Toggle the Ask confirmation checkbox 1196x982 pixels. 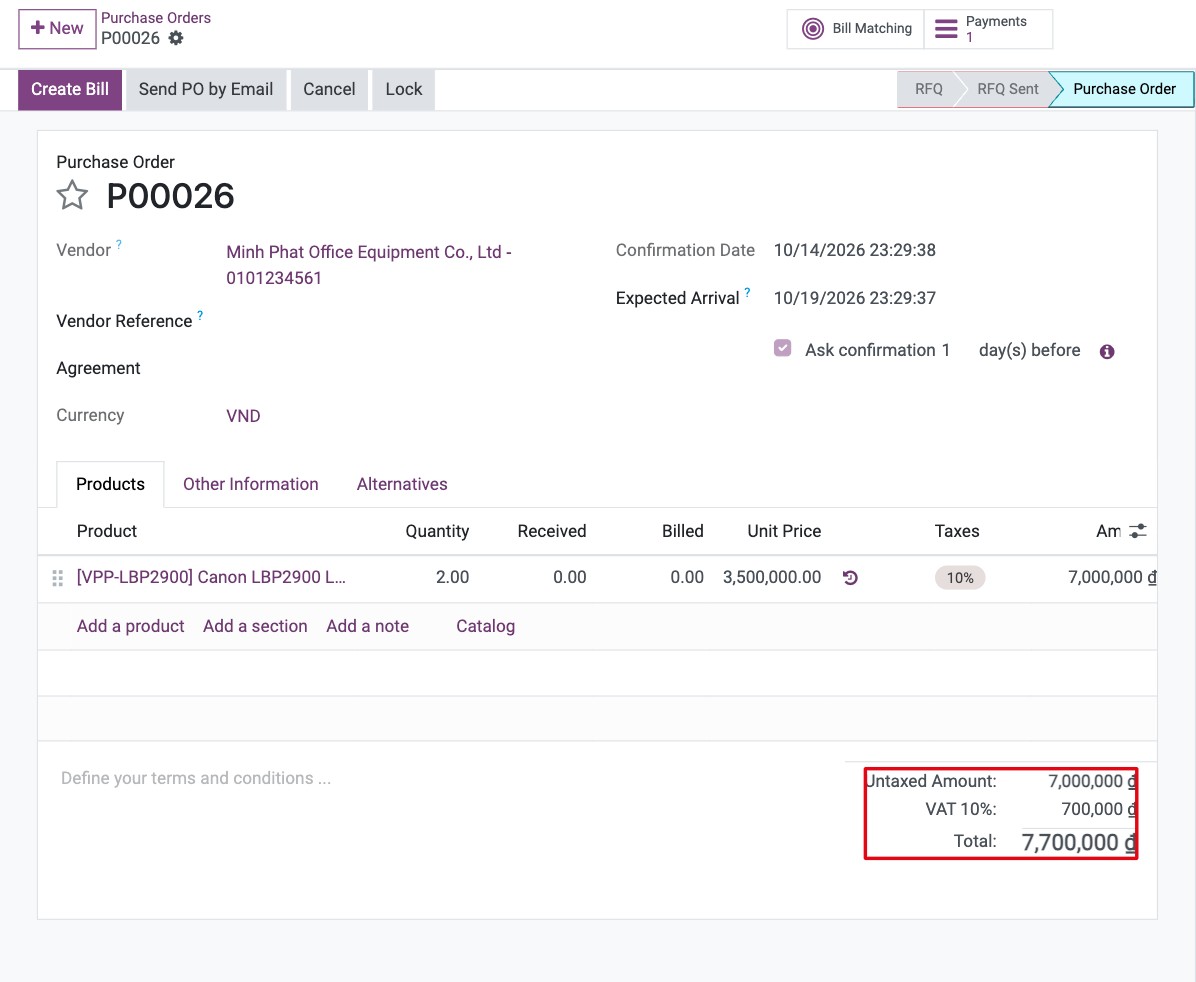coord(783,349)
